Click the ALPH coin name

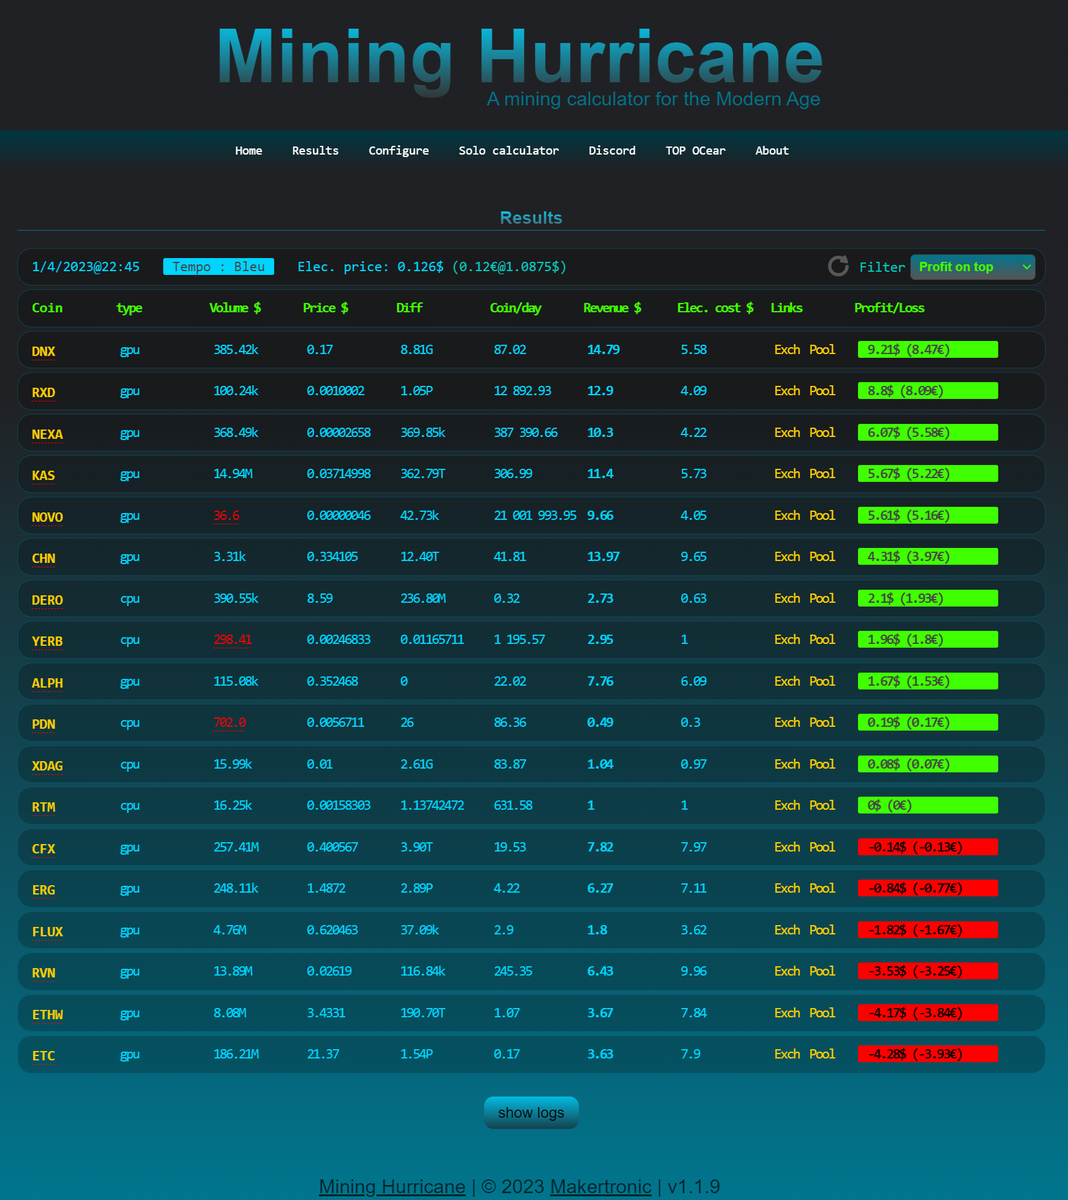pos(47,684)
